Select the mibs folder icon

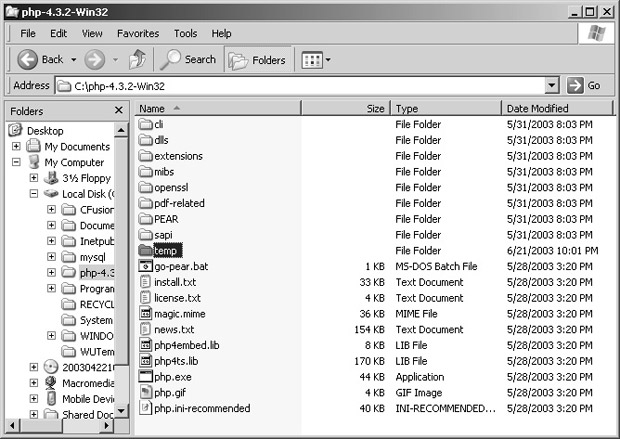[146, 172]
